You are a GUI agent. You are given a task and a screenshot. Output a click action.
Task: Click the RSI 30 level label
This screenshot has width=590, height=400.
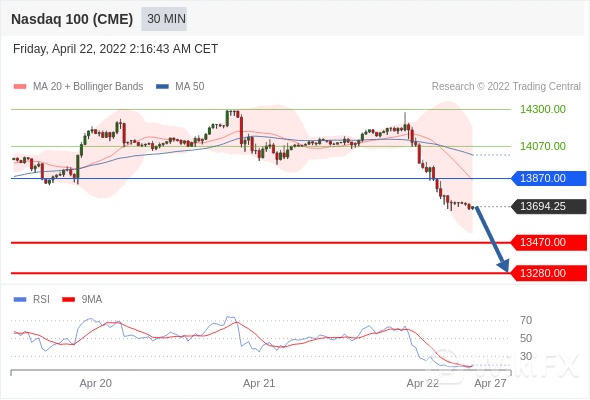(526, 356)
